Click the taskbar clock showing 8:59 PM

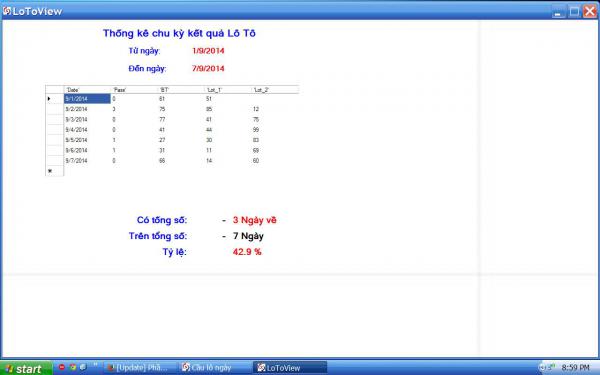coord(575,368)
